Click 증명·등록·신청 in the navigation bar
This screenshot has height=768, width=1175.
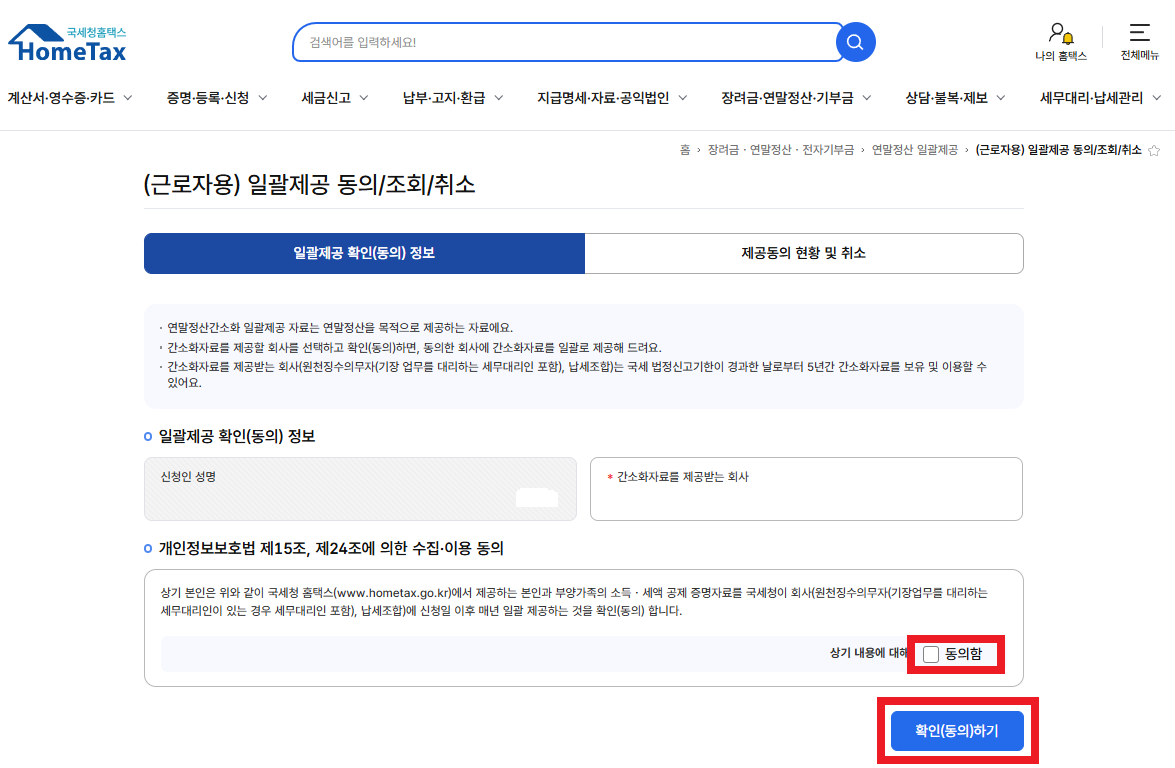[x=210, y=97]
